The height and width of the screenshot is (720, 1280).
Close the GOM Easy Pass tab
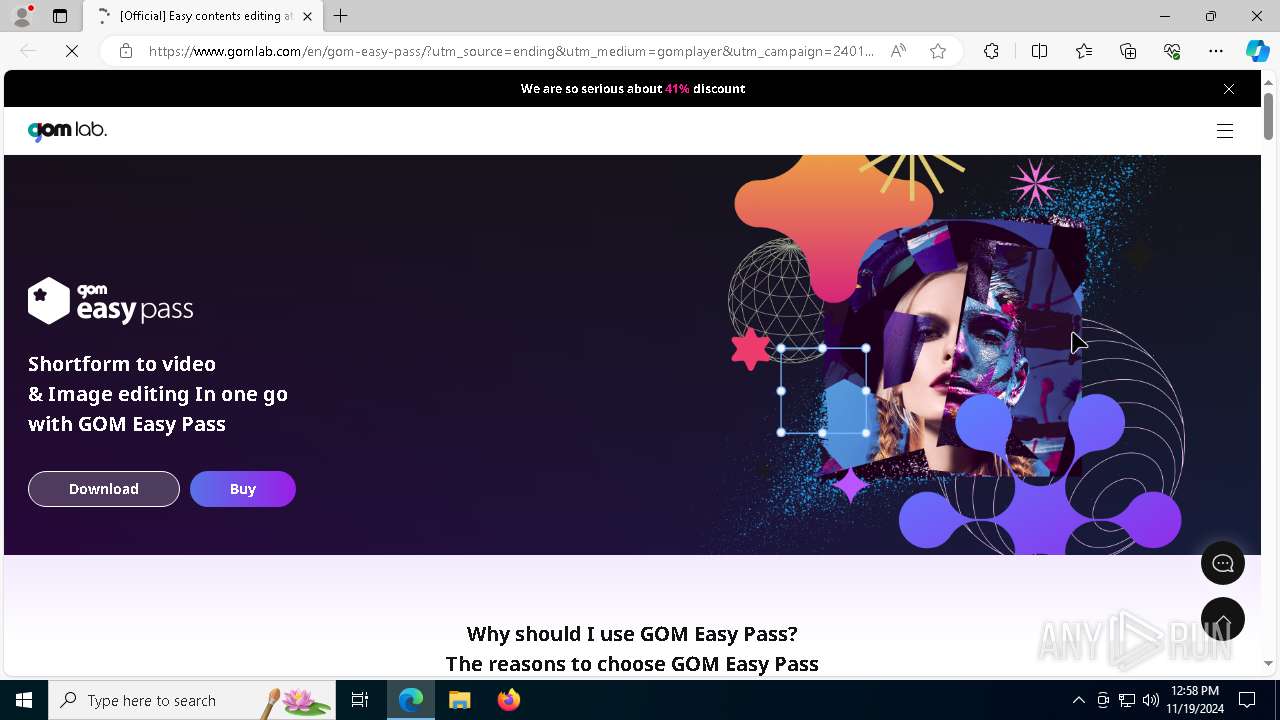[307, 16]
